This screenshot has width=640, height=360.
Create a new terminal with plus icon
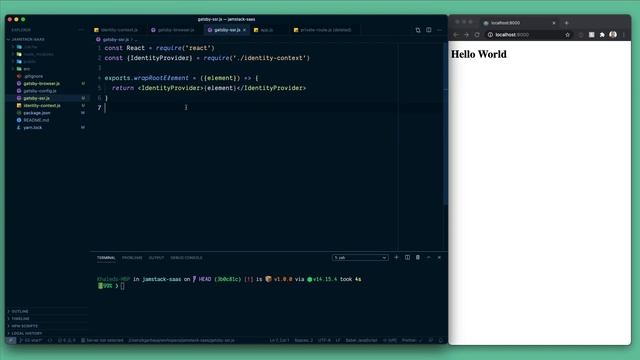pyautogui.click(x=396, y=258)
